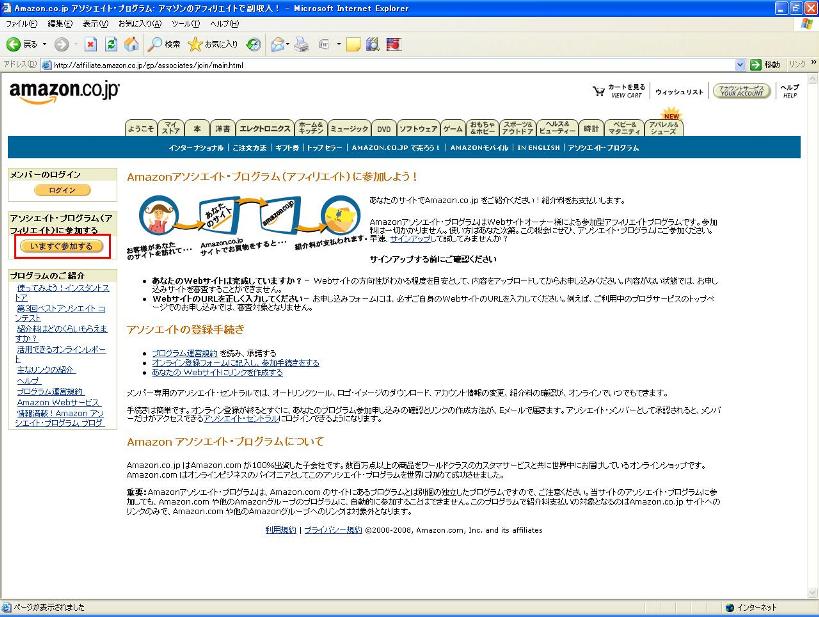
Task: Select the ソフトウェア tab
Action: (418, 129)
